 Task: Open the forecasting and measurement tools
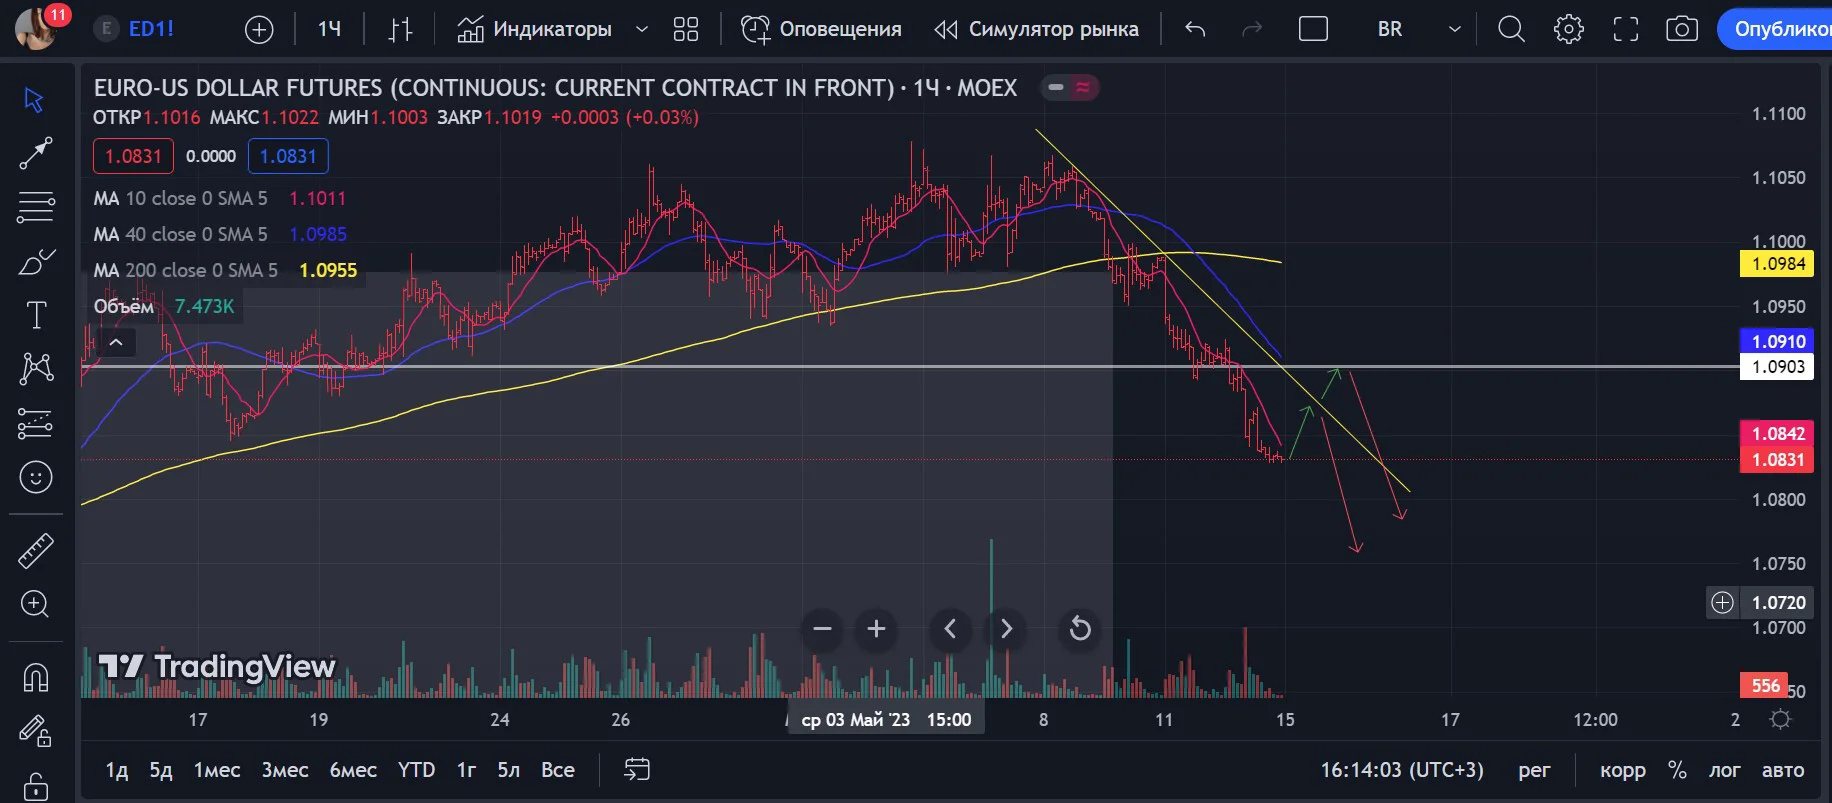coord(35,424)
